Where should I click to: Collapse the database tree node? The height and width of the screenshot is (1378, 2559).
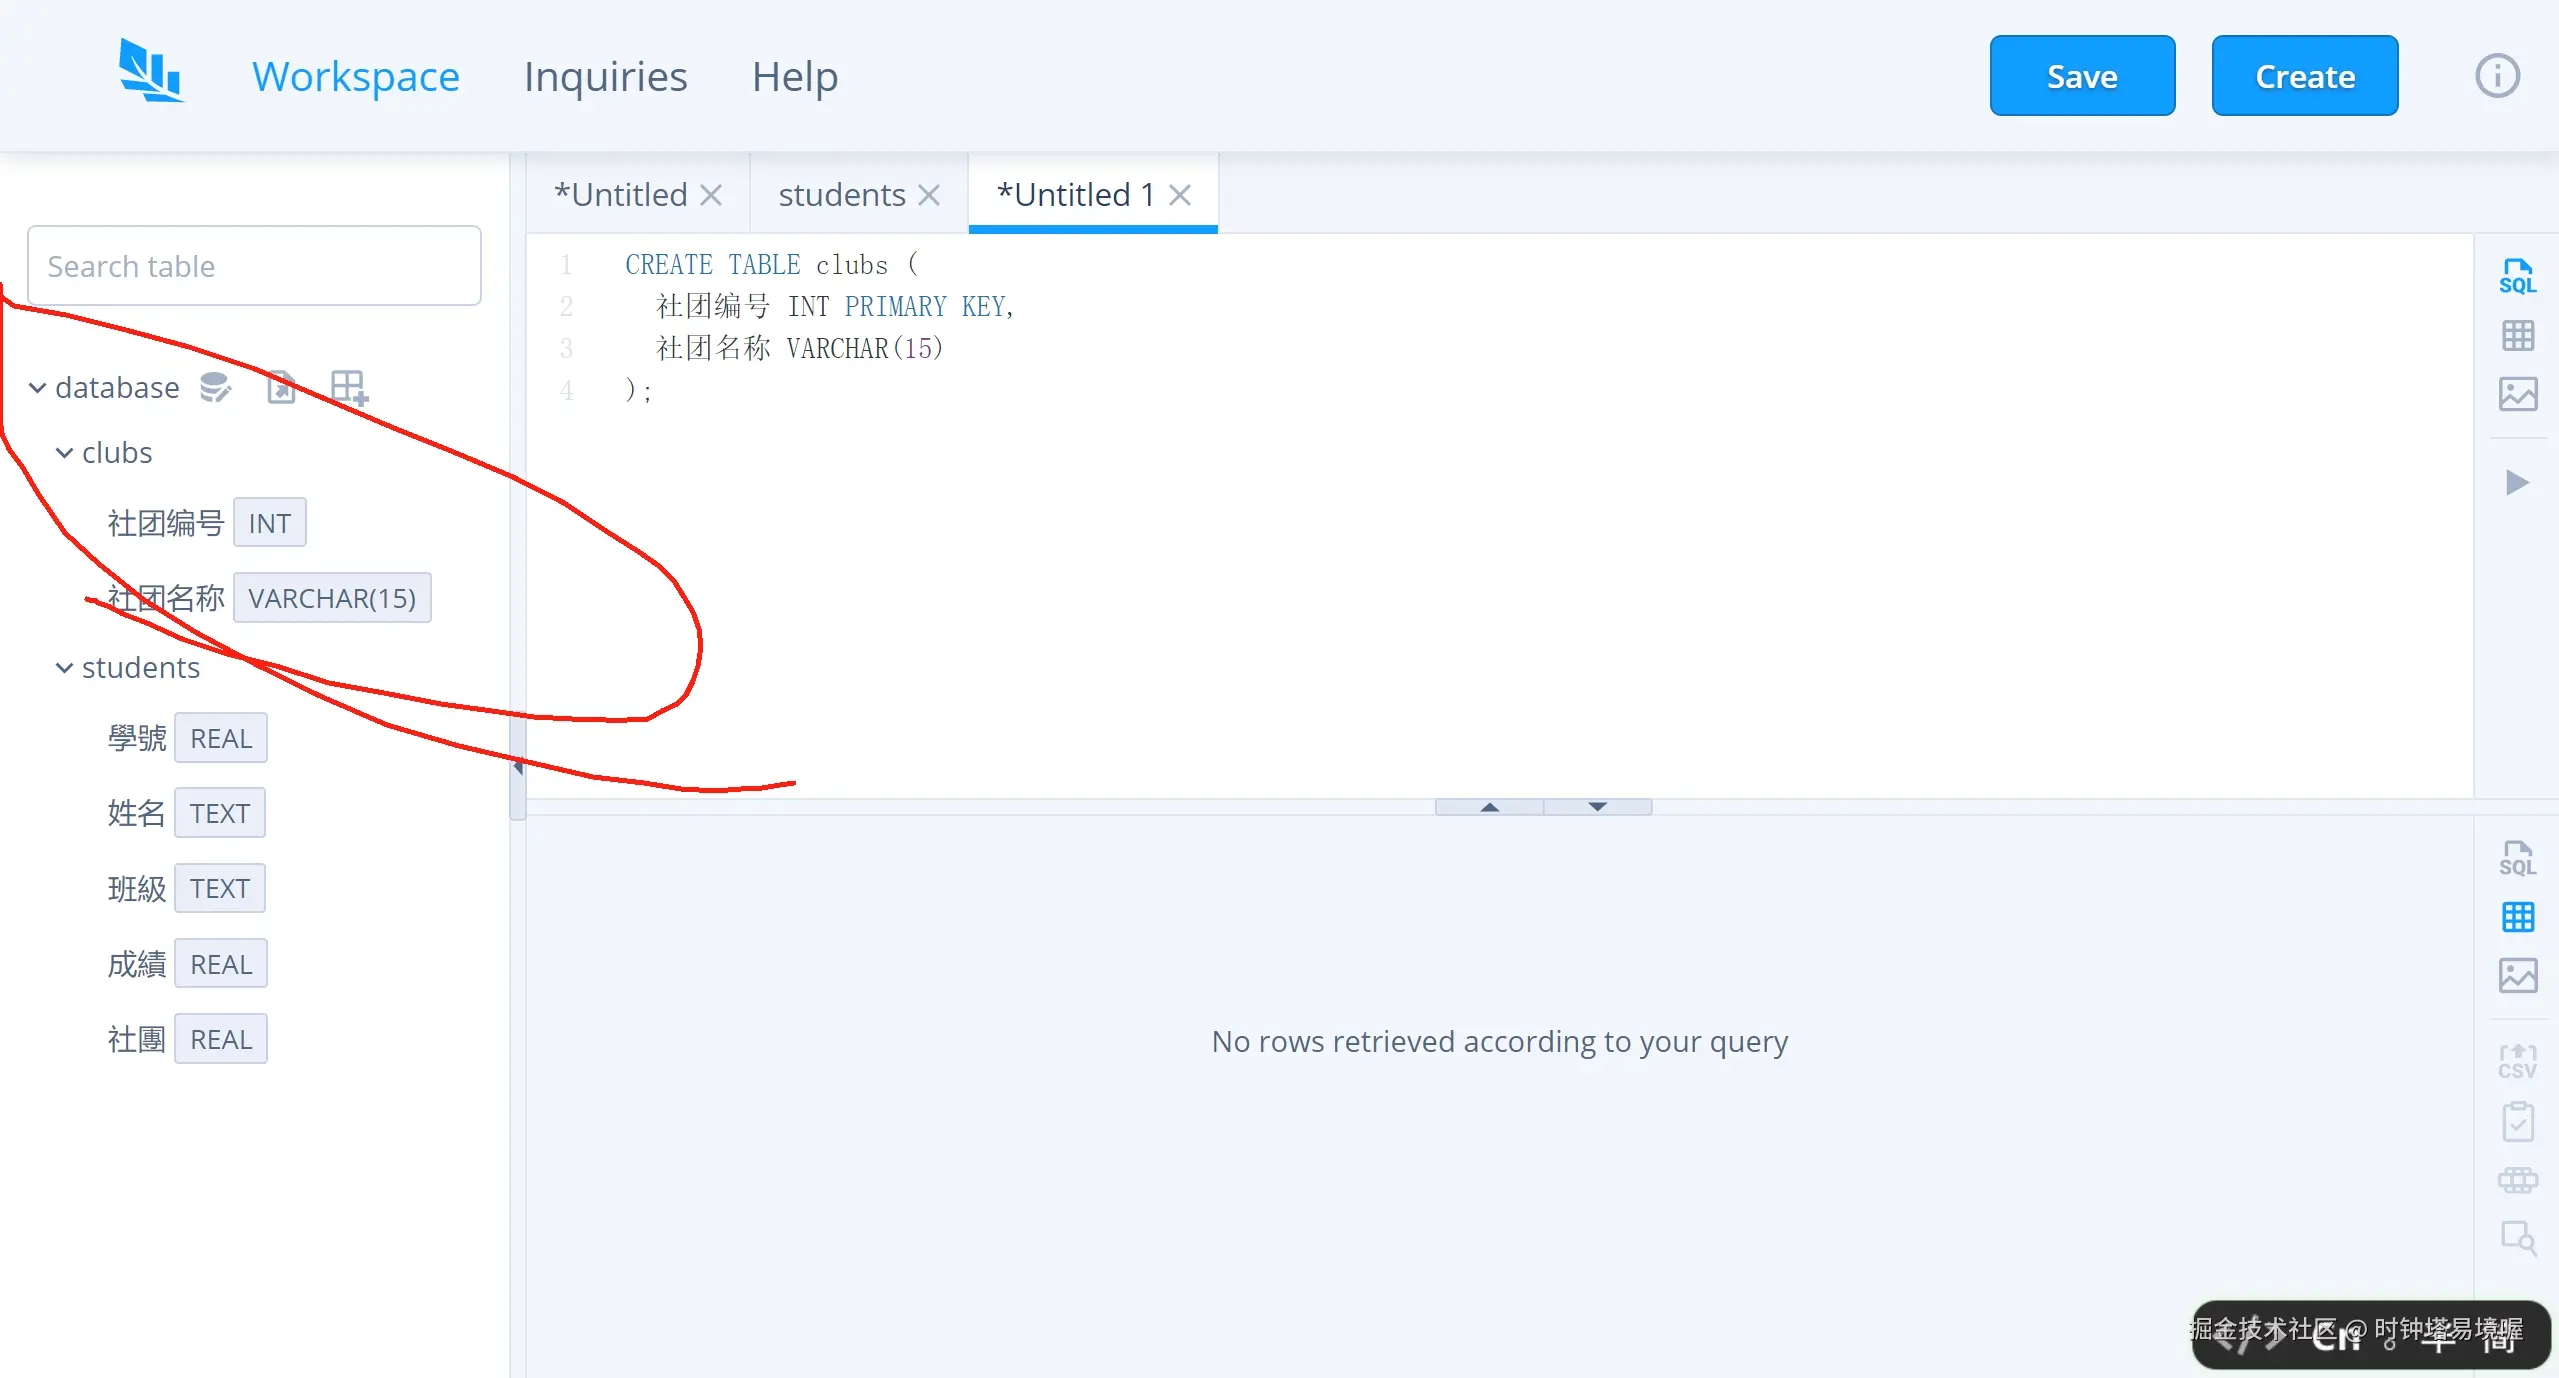(37, 388)
